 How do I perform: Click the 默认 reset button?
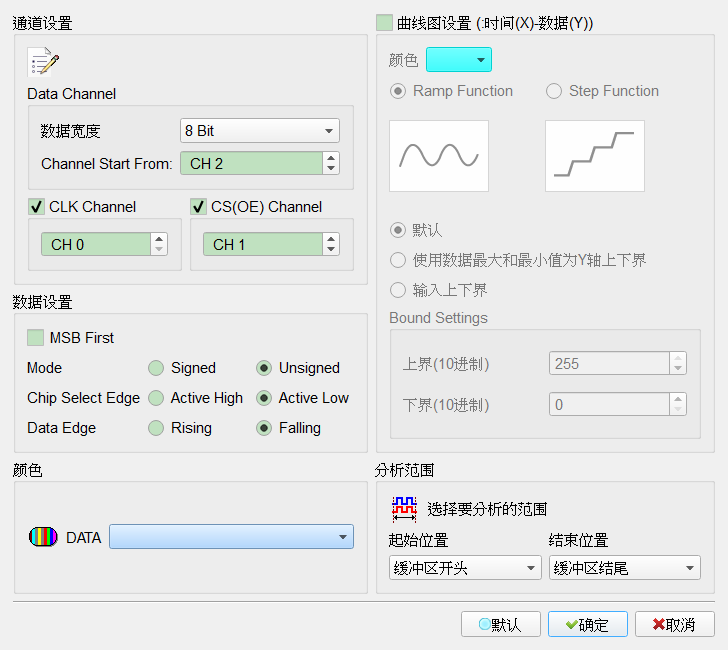click(x=500, y=624)
